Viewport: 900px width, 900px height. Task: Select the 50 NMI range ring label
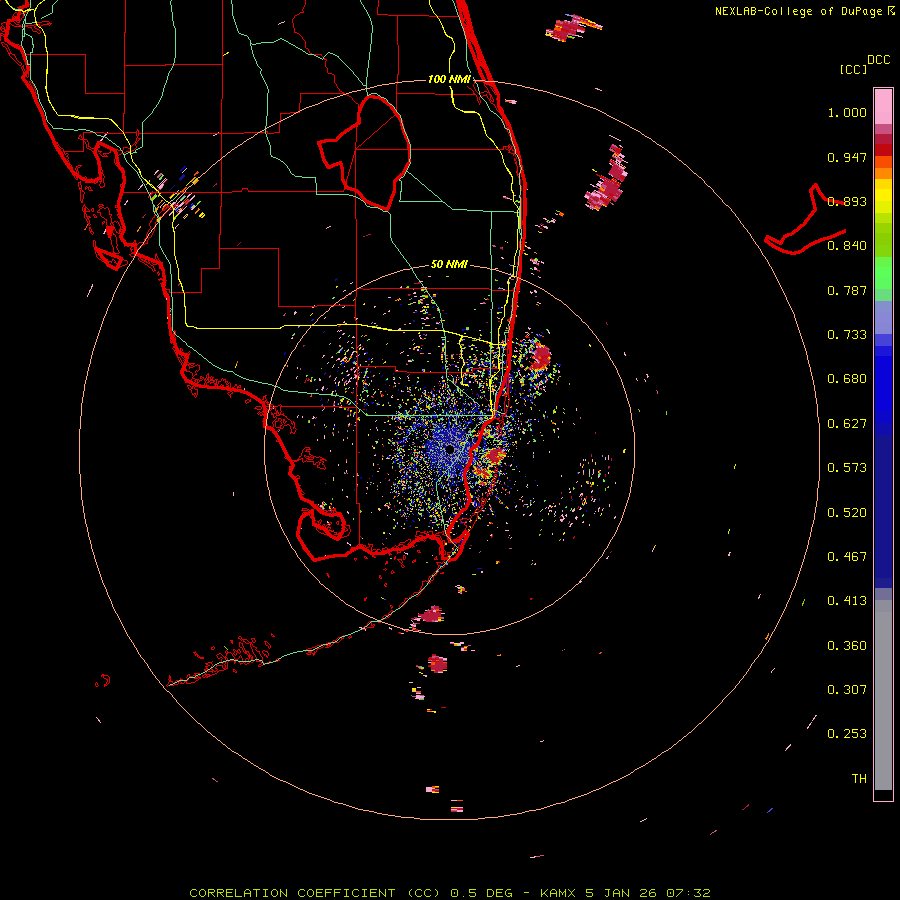tap(449, 265)
